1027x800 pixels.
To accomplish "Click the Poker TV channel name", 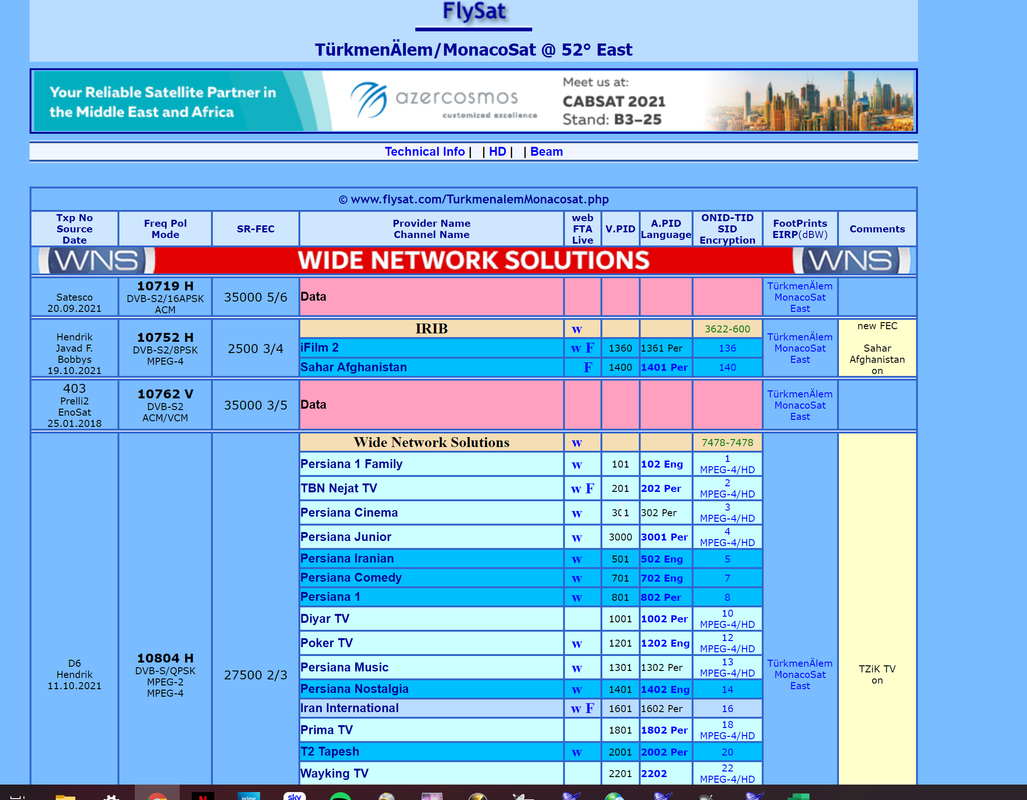I will pos(326,643).
